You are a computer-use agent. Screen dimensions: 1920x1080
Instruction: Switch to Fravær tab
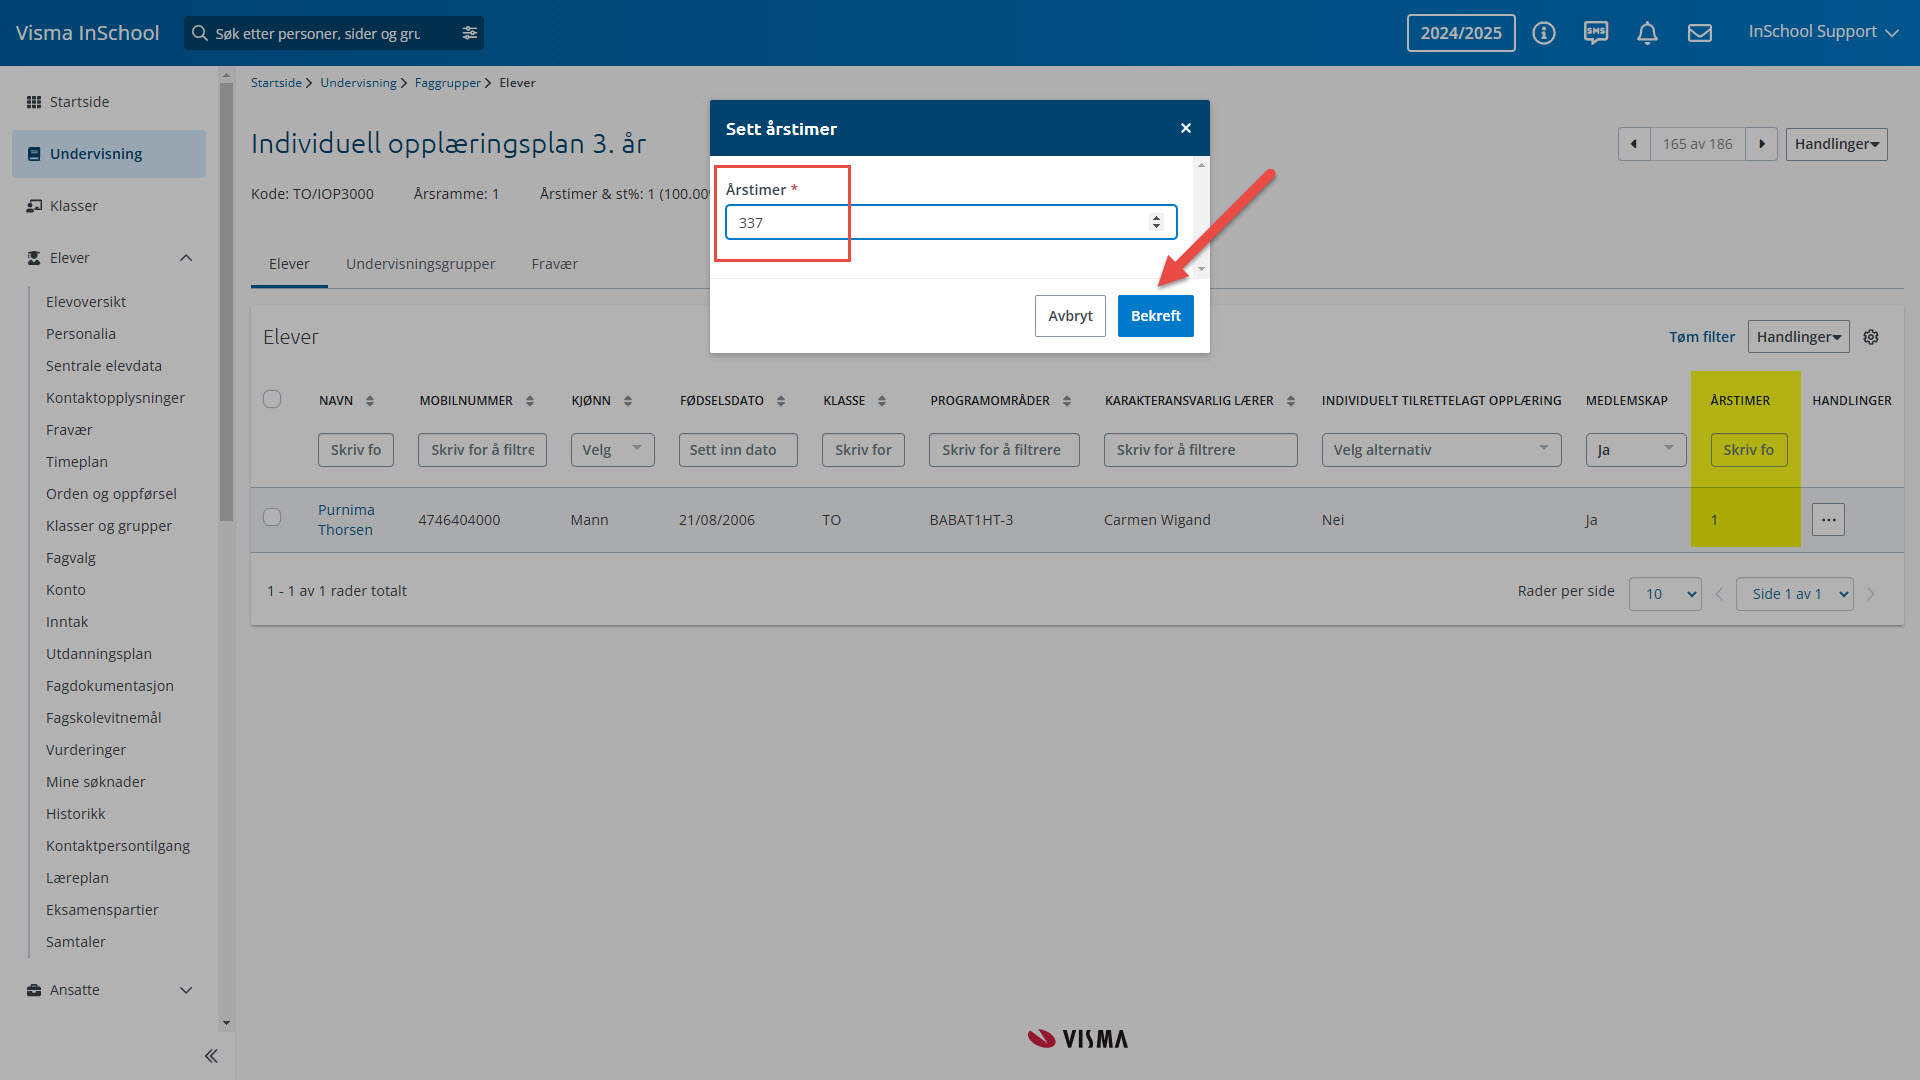click(554, 264)
